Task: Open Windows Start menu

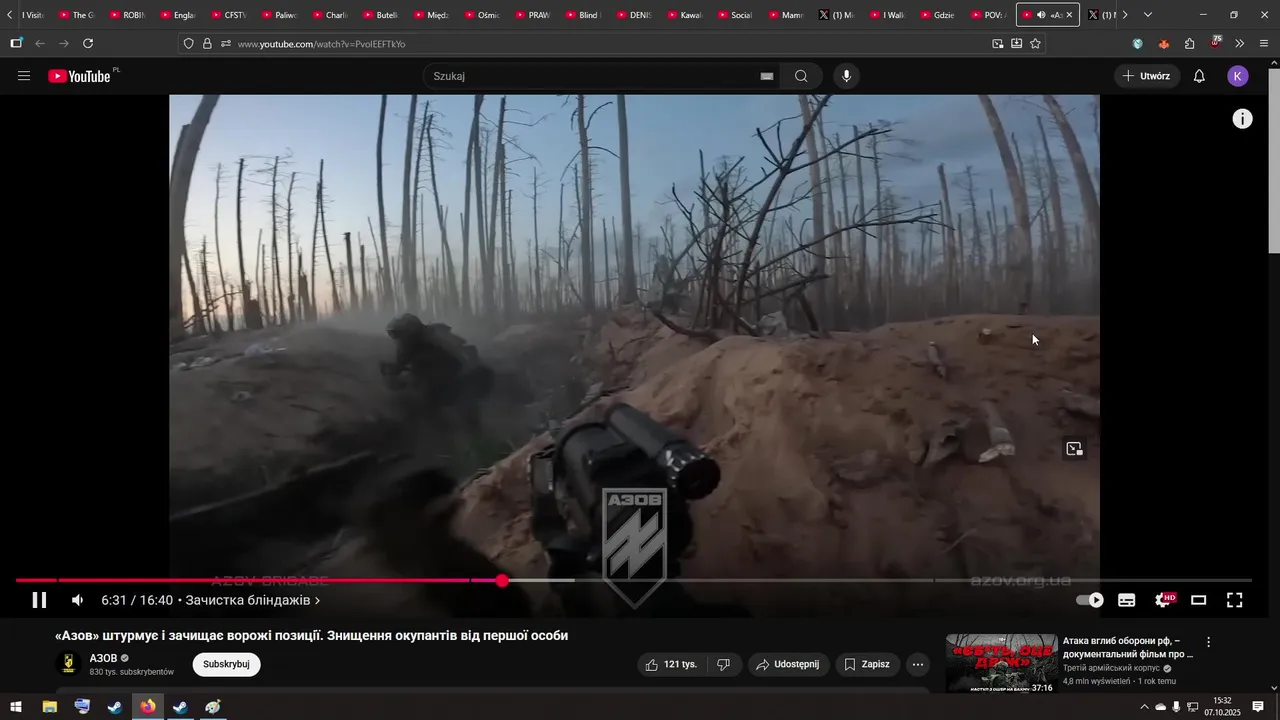Action: [x=16, y=707]
